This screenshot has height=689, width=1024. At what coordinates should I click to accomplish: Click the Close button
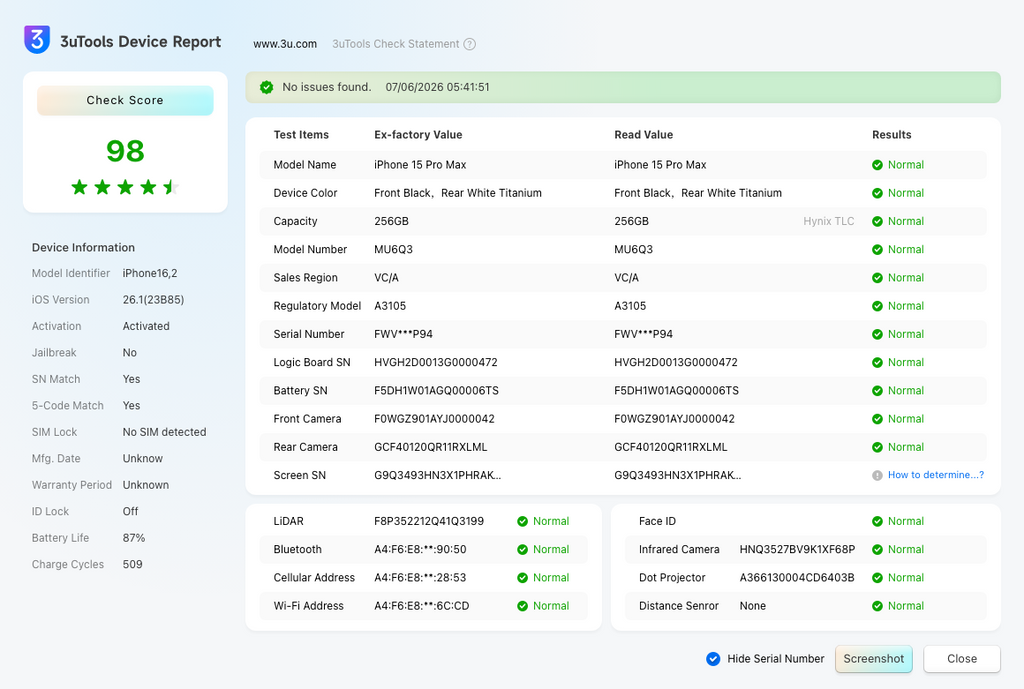click(962, 659)
